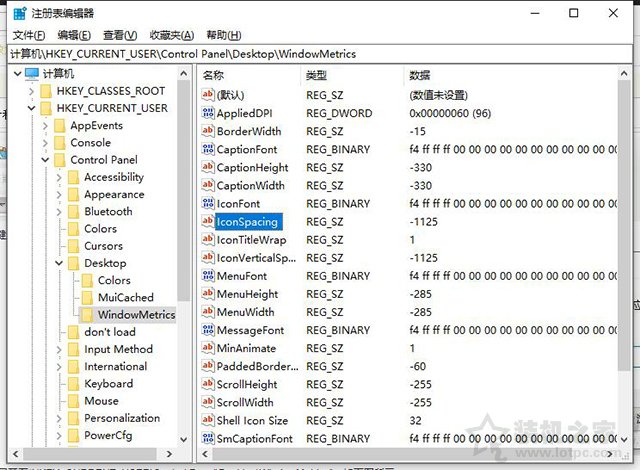Click tree pane horizontal scrollbar right arrow

169,454
